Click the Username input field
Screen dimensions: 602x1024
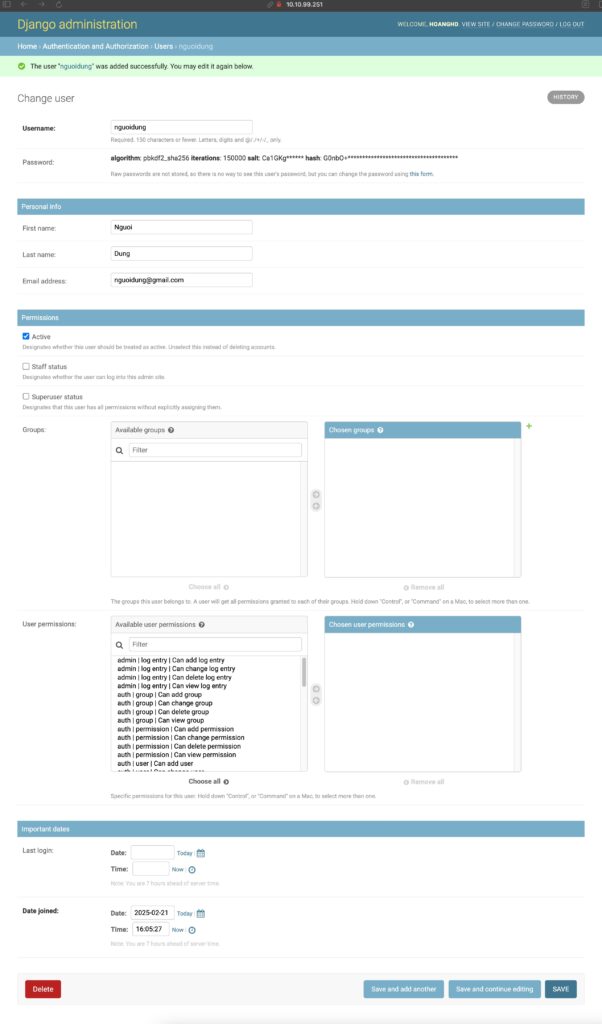pyautogui.click(x=182, y=127)
